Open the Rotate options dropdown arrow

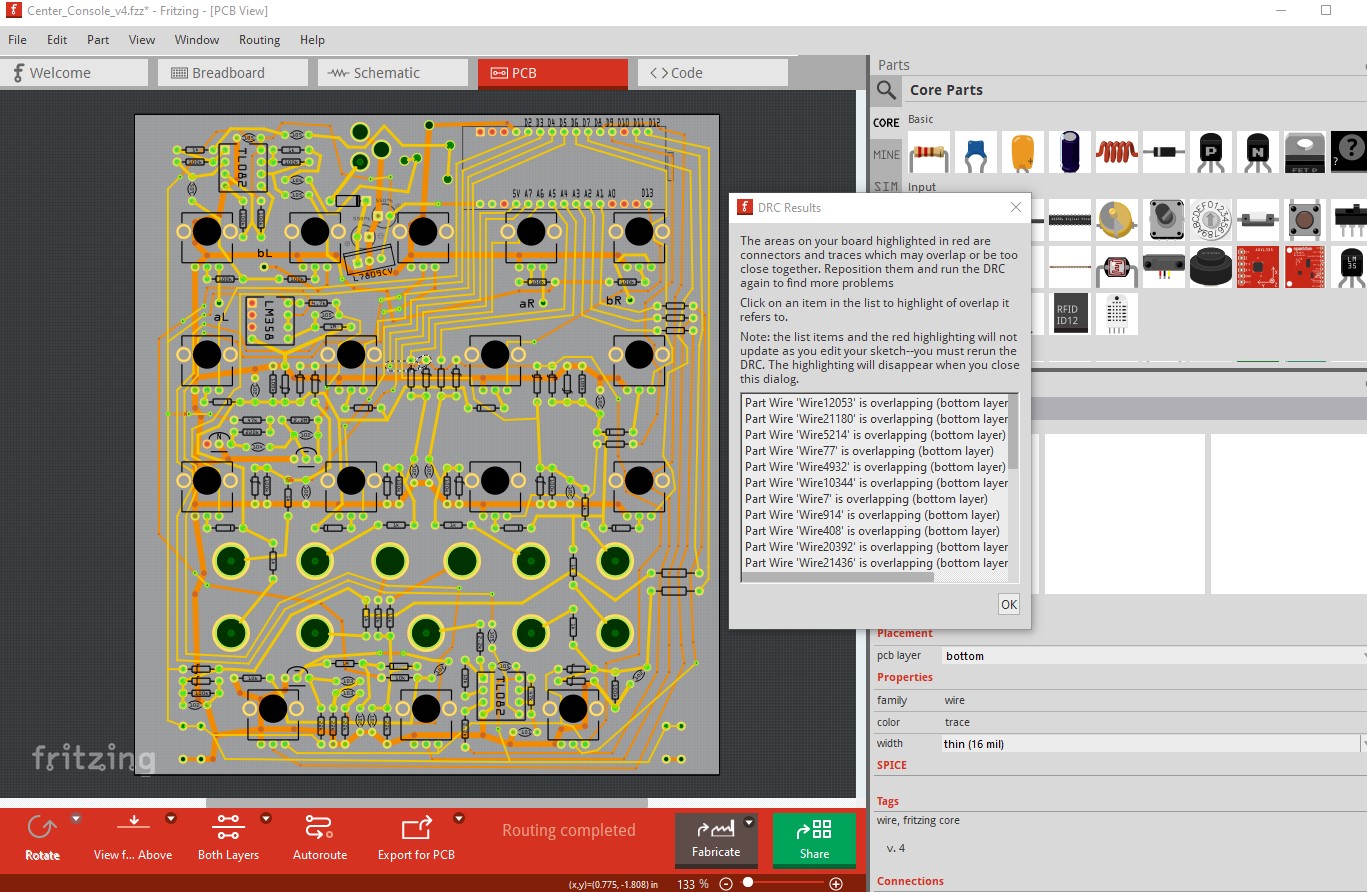tap(75, 819)
